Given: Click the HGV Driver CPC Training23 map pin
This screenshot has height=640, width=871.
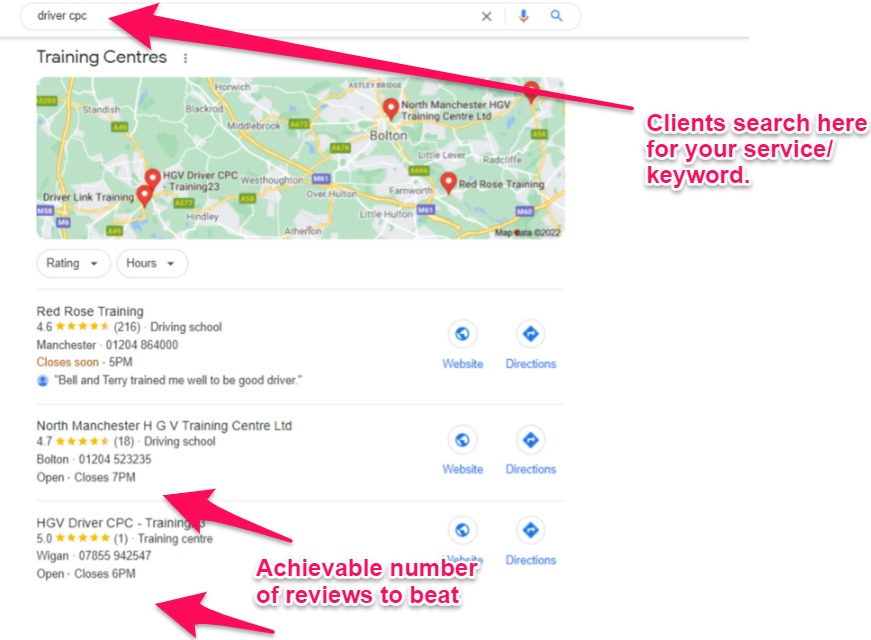Looking at the screenshot, I should pos(153,180).
